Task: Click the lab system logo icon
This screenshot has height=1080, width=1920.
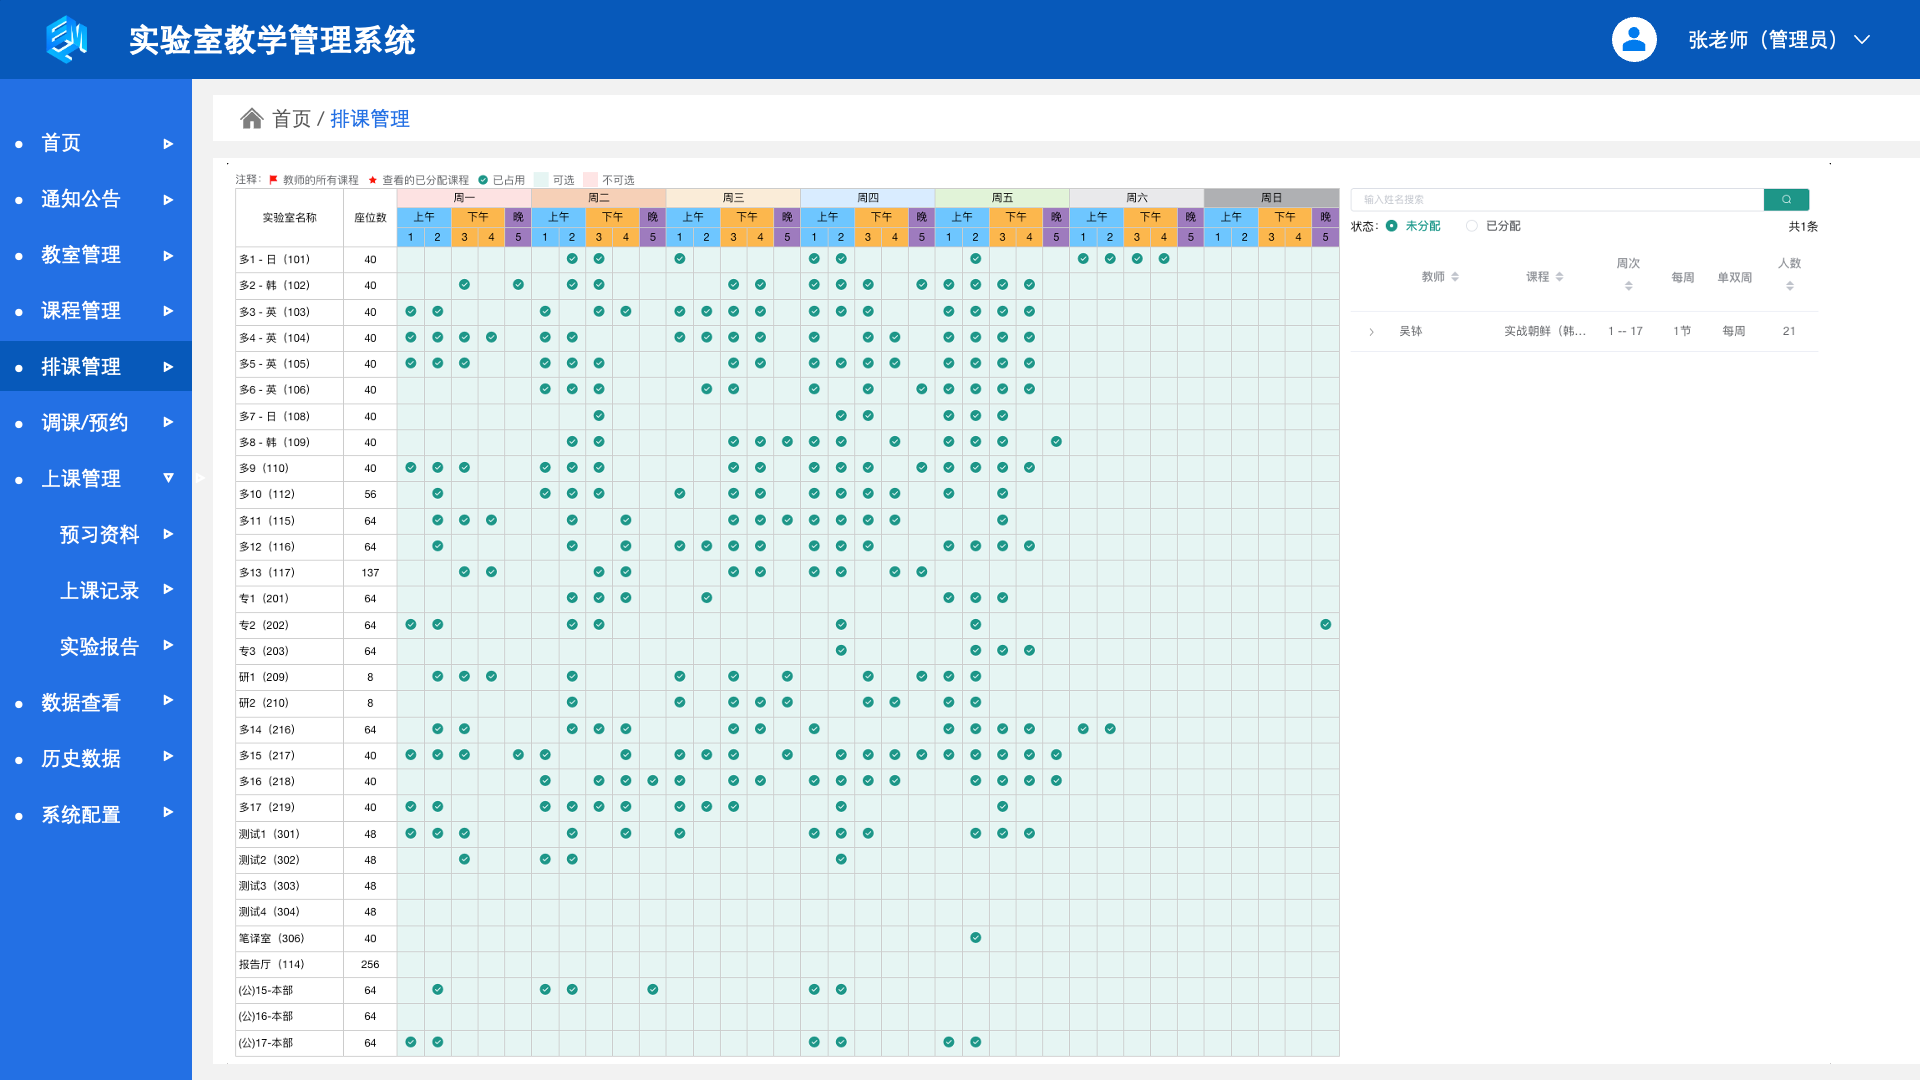Action: (x=67, y=39)
